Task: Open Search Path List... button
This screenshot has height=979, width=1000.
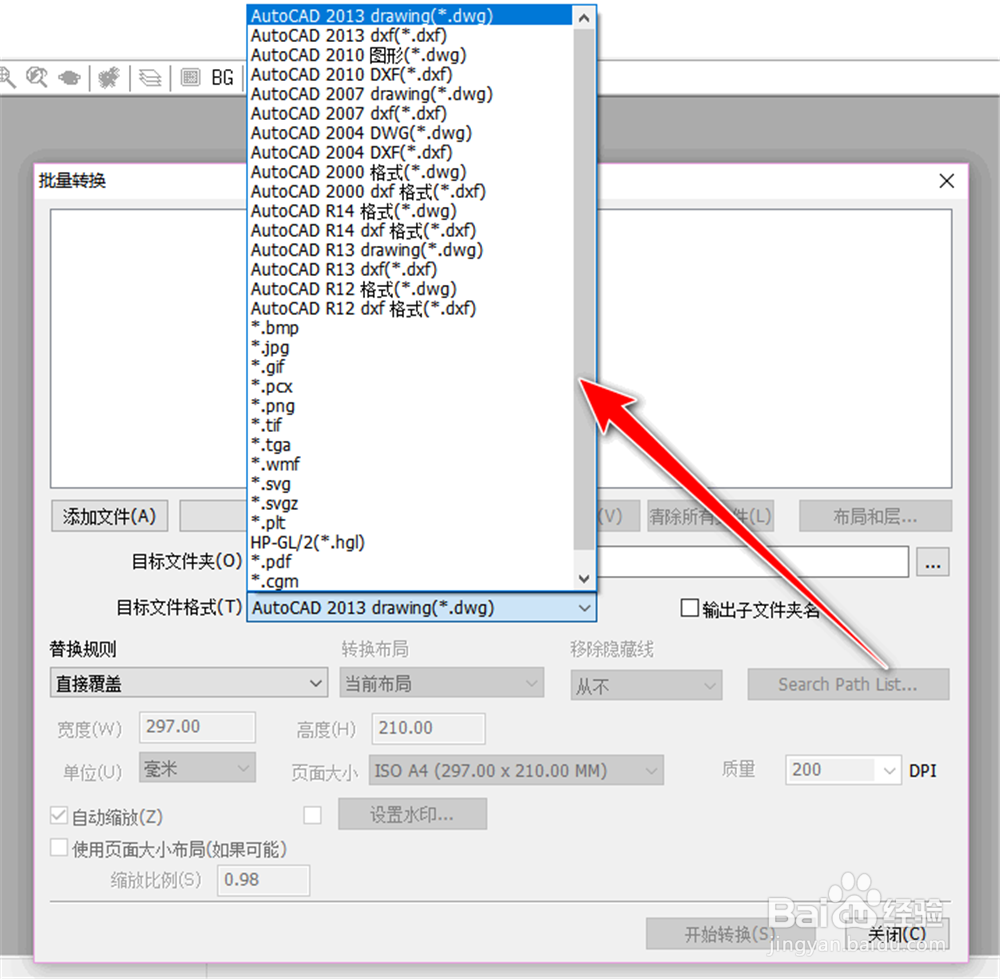Action: [x=848, y=684]
